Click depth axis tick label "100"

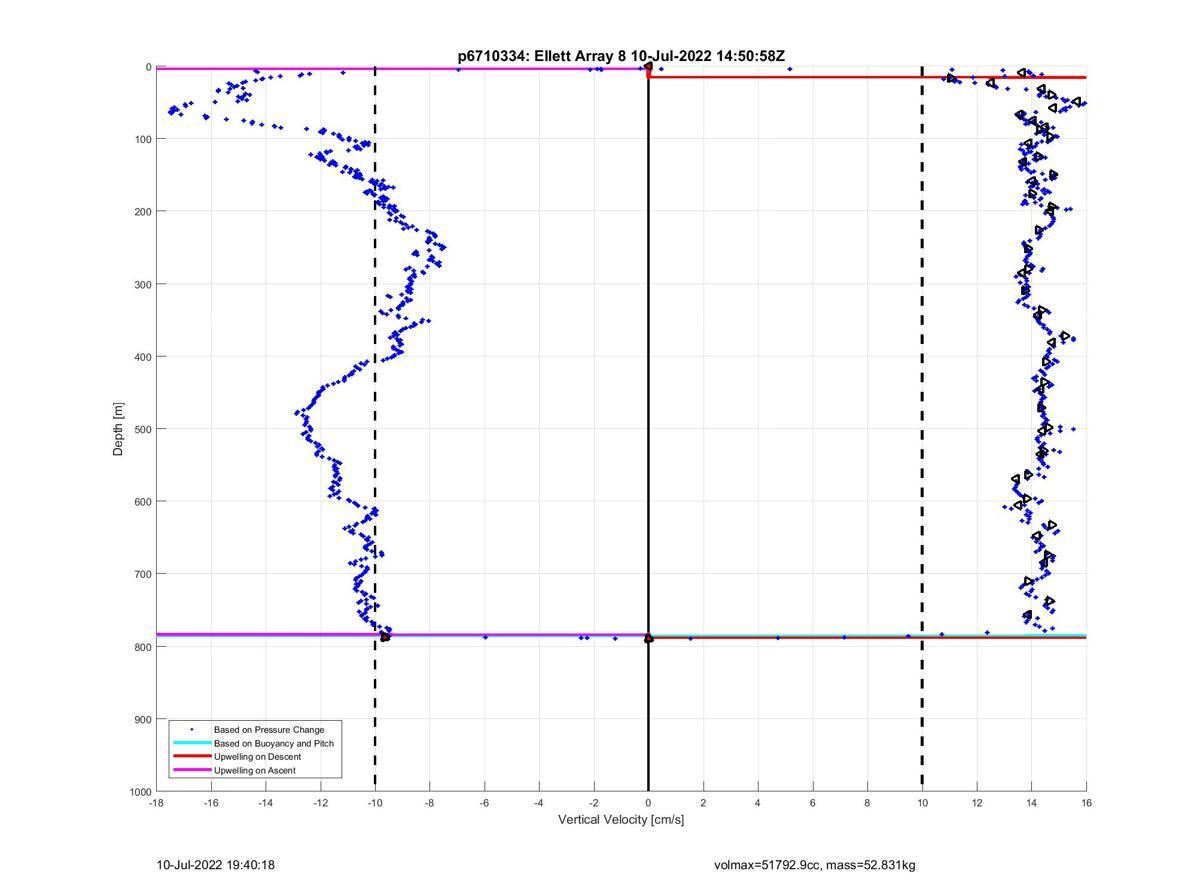point(142,139)
